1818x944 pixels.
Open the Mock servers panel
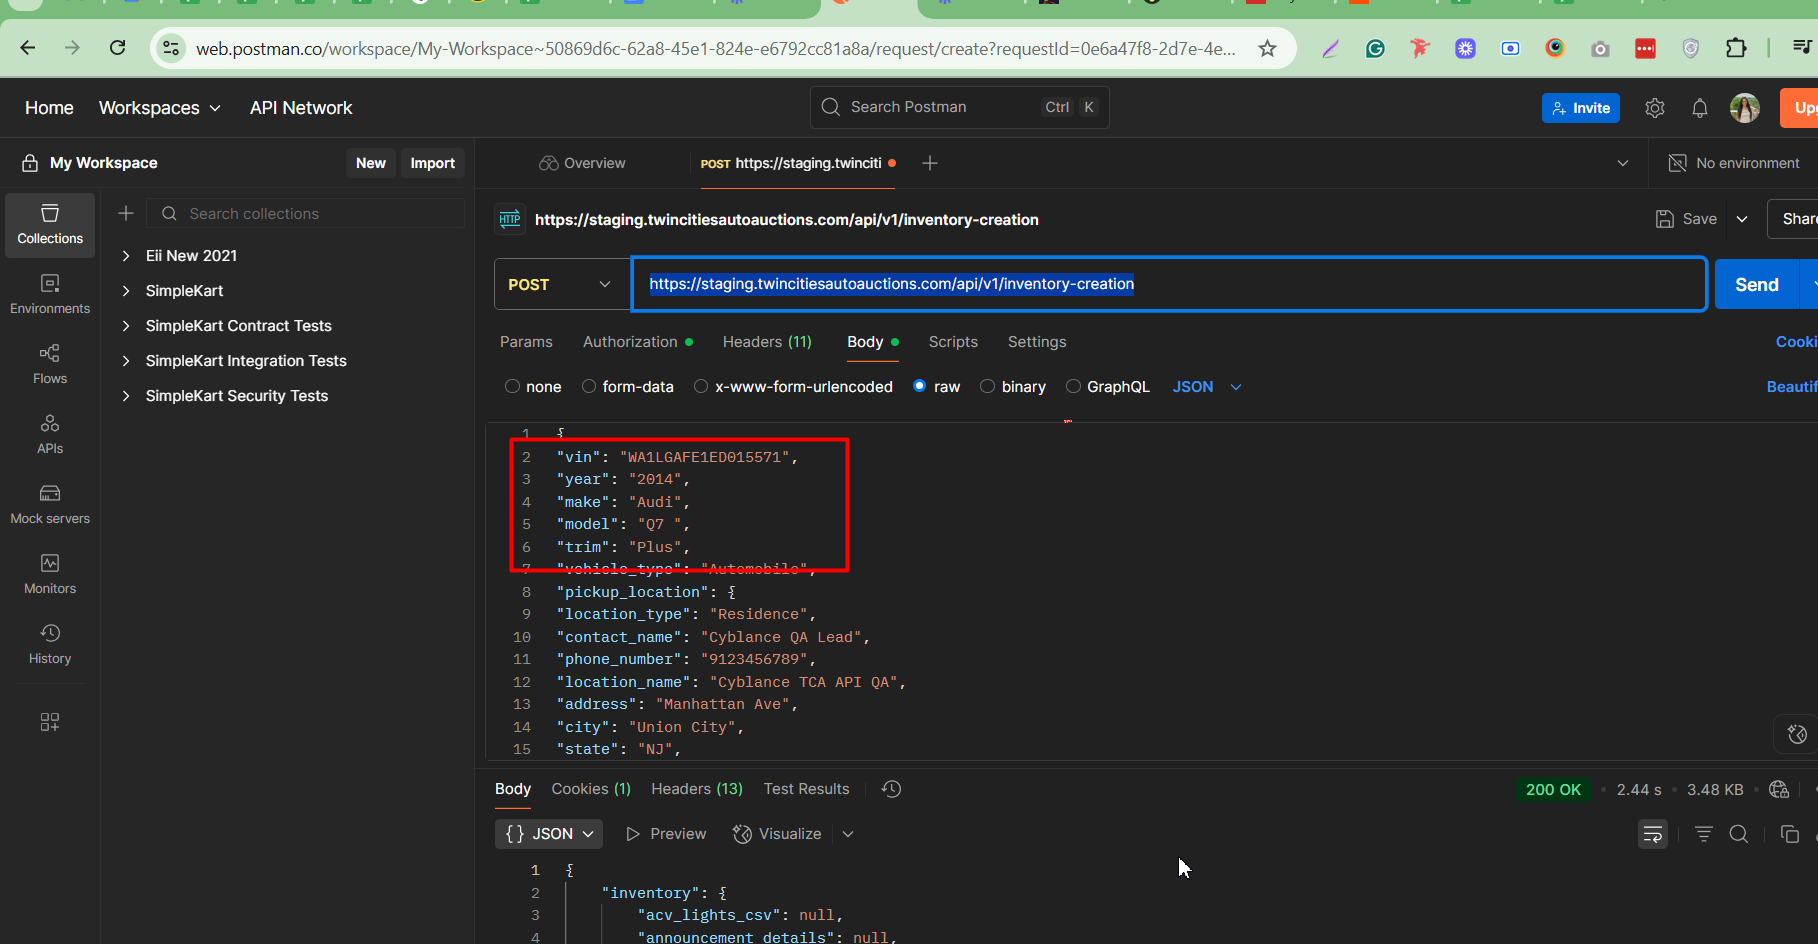[50, 505]
